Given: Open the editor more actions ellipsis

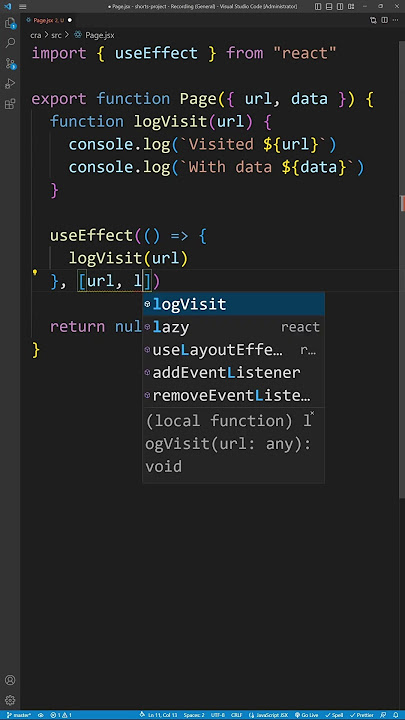Looking at the screenshot, I should pyautogui.click(x=395, y=20).
